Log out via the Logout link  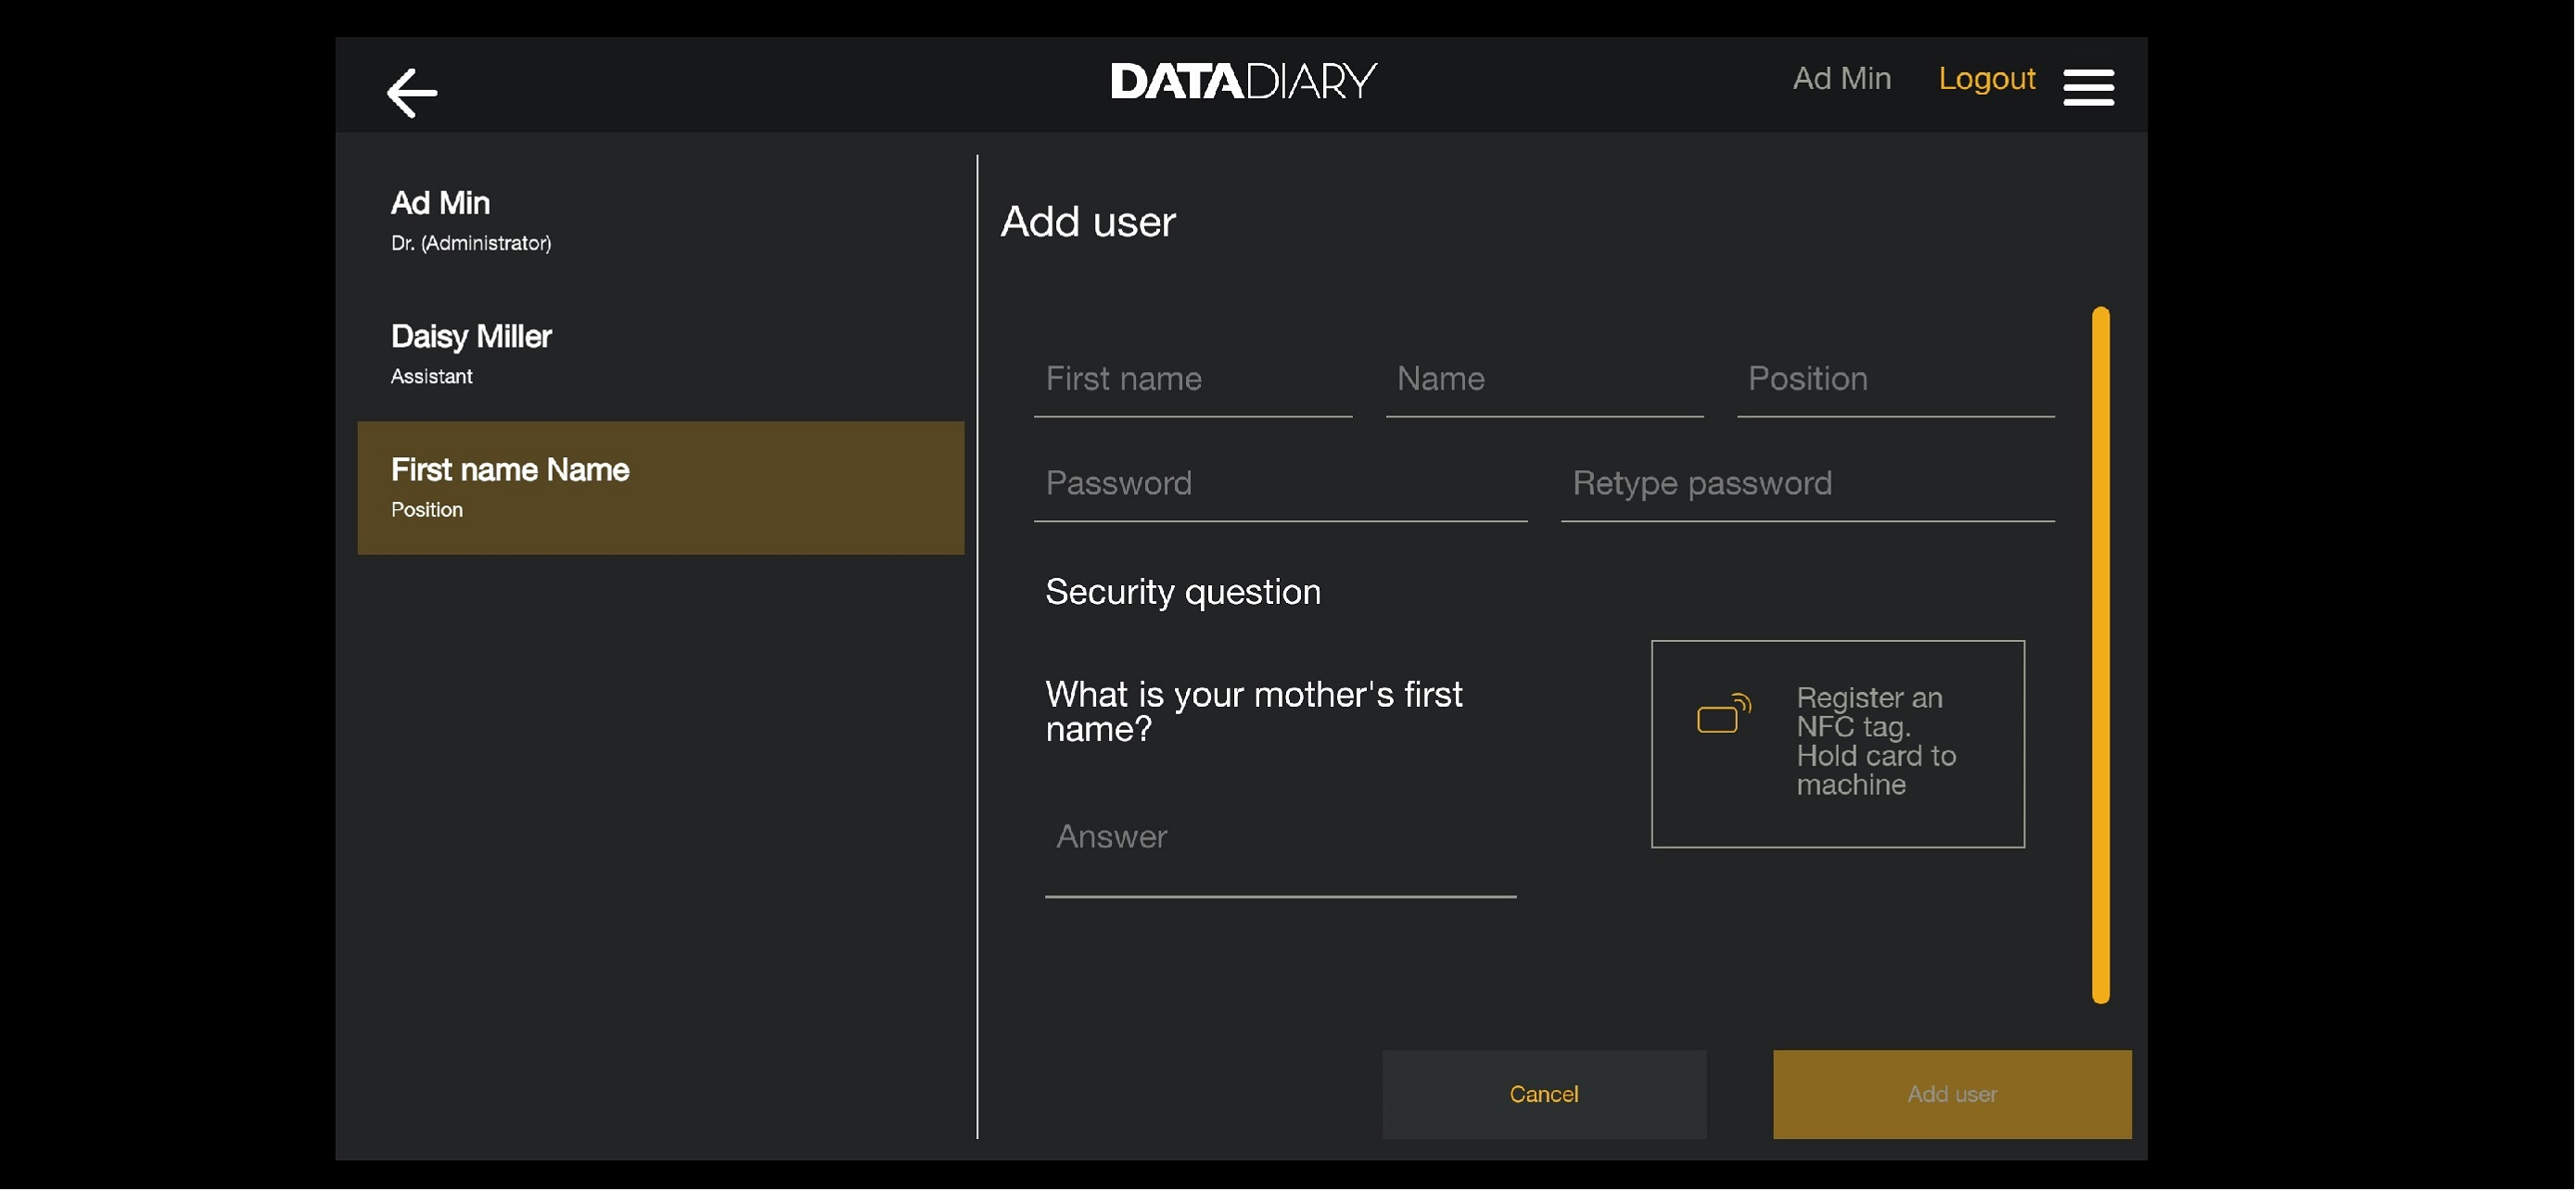tap(1986, 79)
